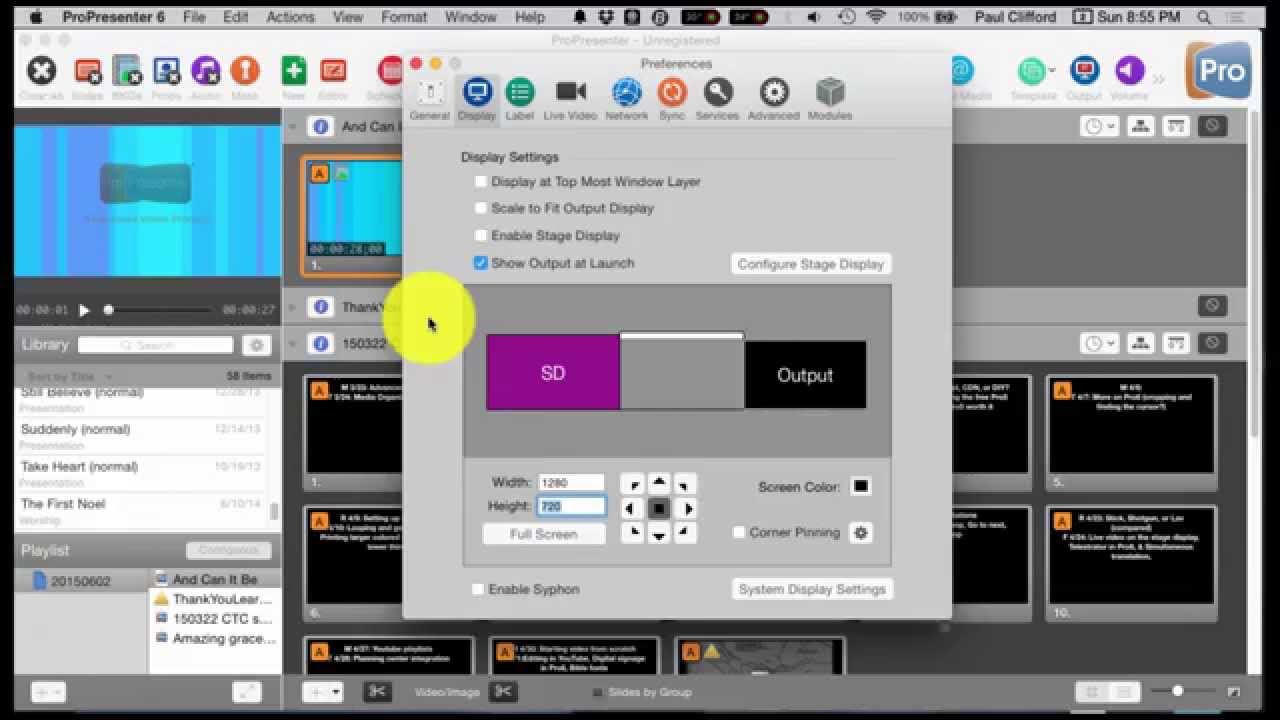Open the add playlist dropdown below Playlist

click(x=48, y=692)
